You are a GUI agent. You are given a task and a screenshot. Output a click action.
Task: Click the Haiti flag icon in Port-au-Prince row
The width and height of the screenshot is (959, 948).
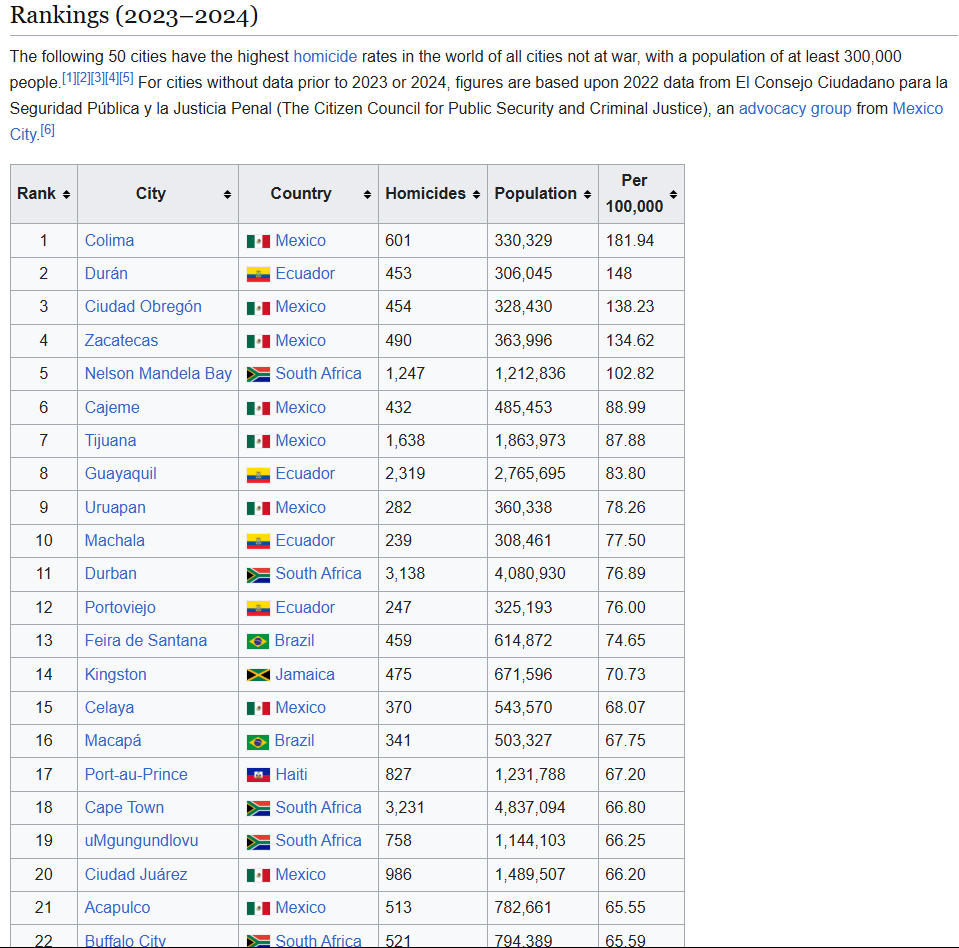pos(258,775)
